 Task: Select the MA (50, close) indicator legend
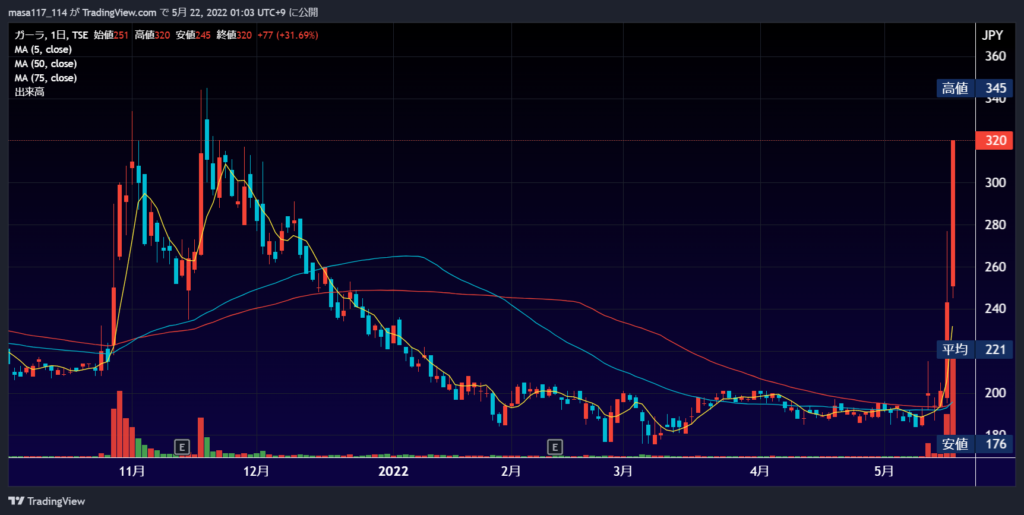[46, 64]
